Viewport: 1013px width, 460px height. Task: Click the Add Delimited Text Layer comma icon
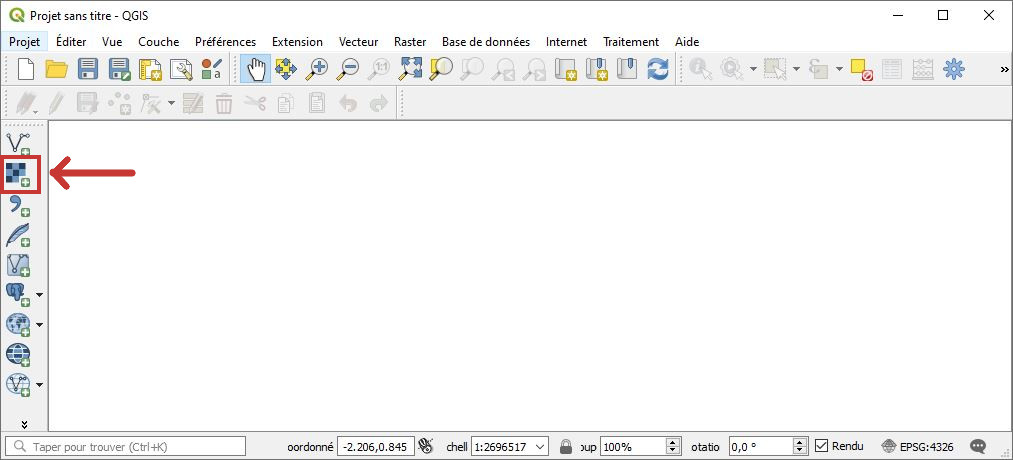(19, 205)
